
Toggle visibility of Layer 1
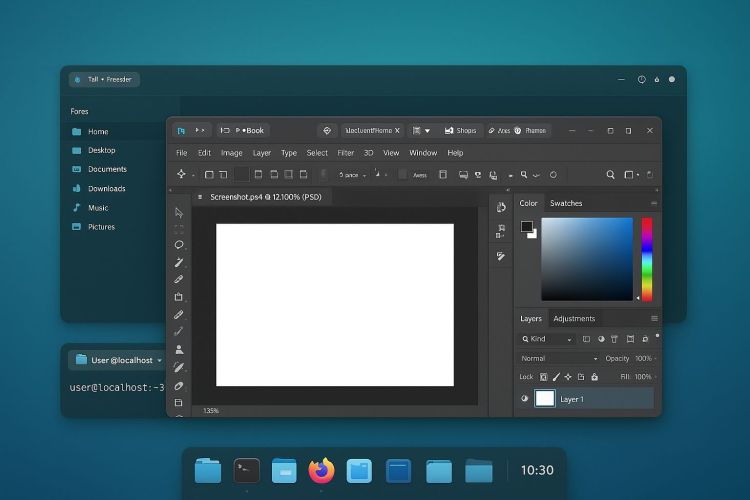(525, 399)
